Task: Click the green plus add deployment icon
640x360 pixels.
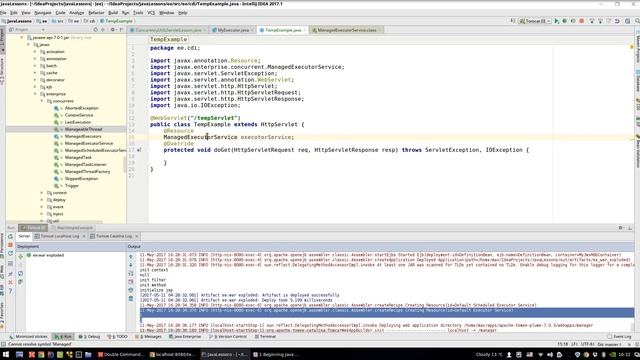Action: tap(20, 256)
